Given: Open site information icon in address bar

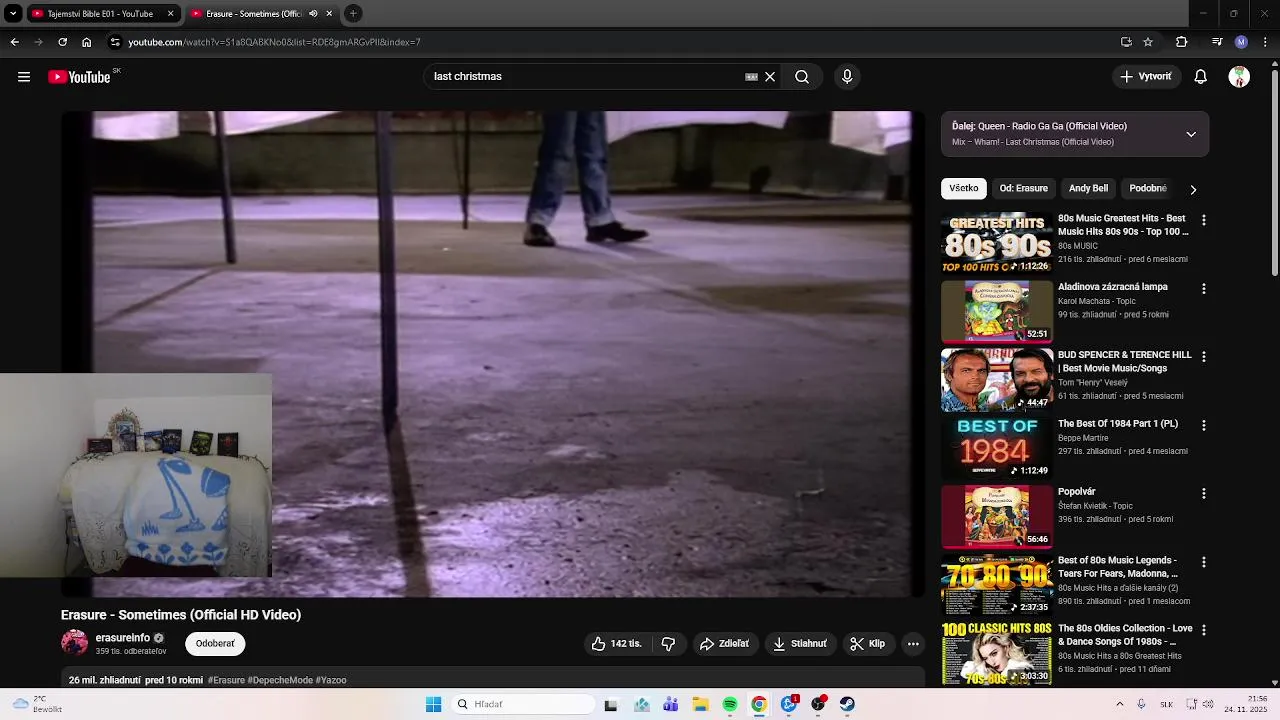Looking at the screenshot, I should point(115,42).
